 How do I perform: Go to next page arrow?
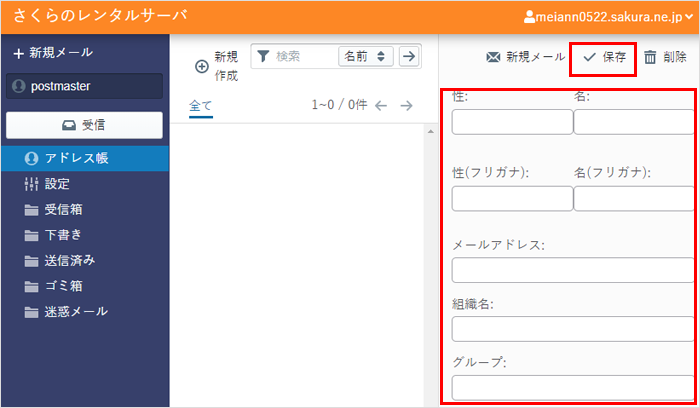click(406, 106)
